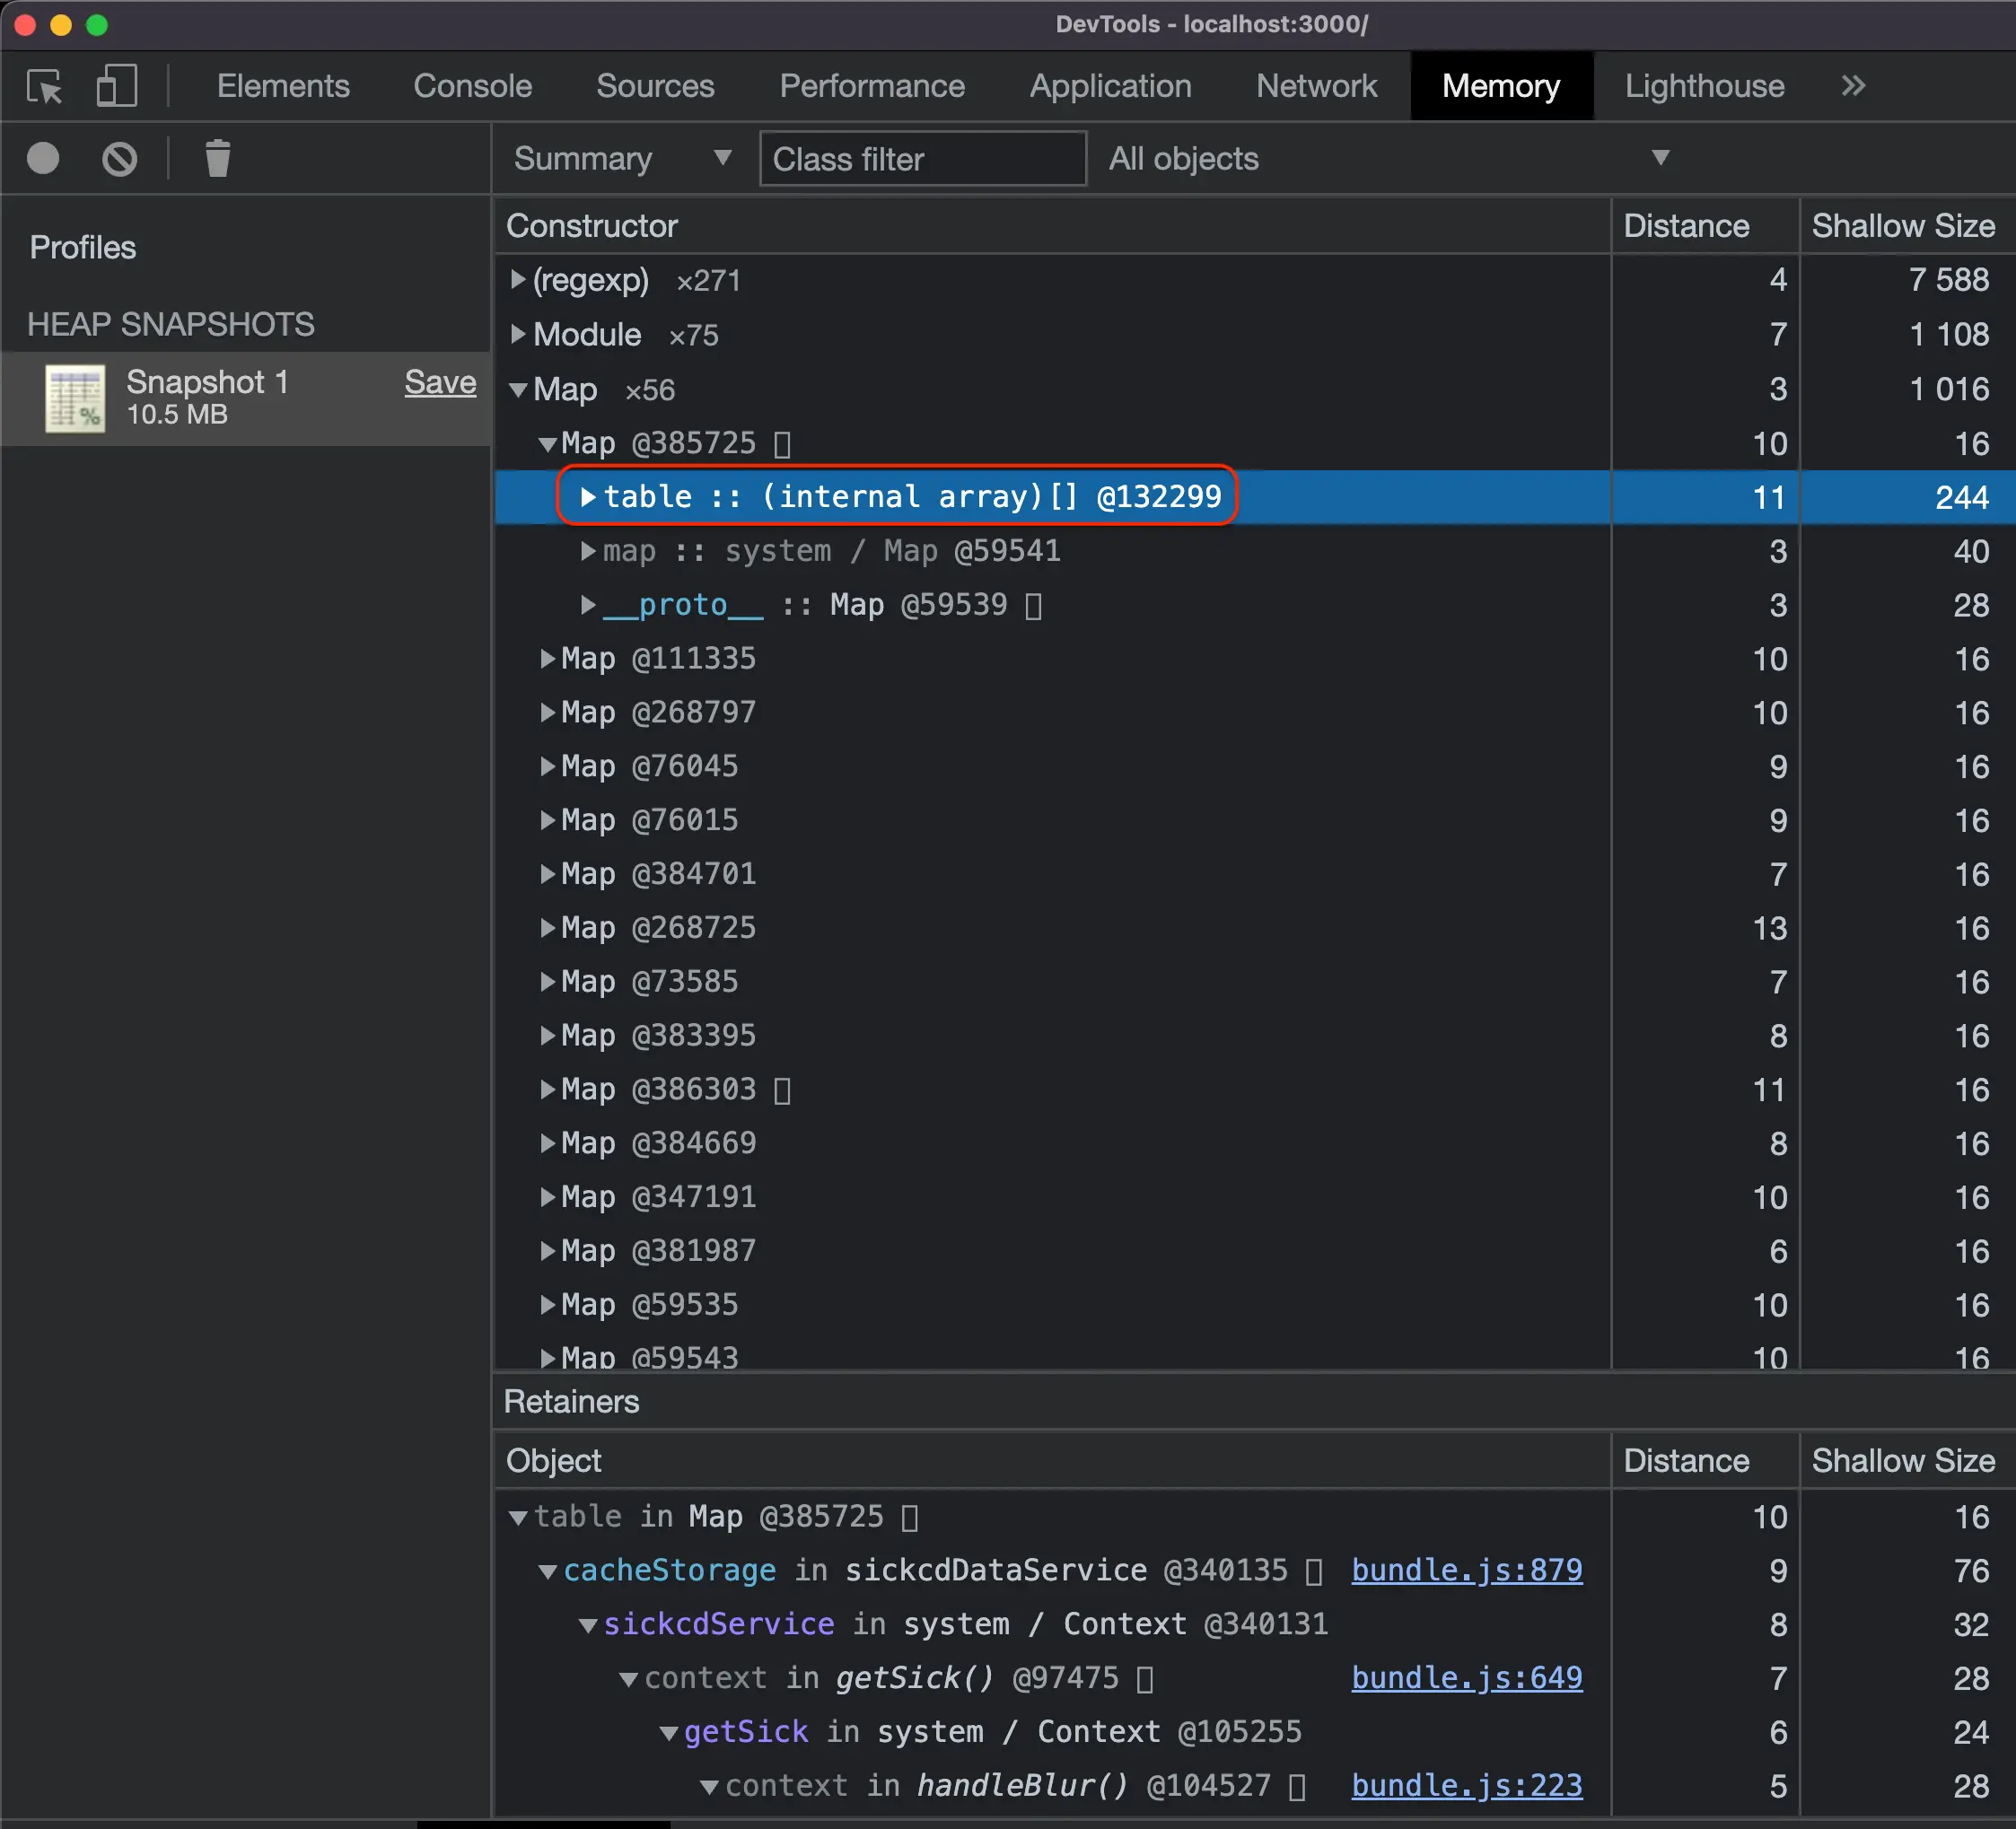Expand the (regexp) constructor row

pyautogui.click(x=518, y=280)
